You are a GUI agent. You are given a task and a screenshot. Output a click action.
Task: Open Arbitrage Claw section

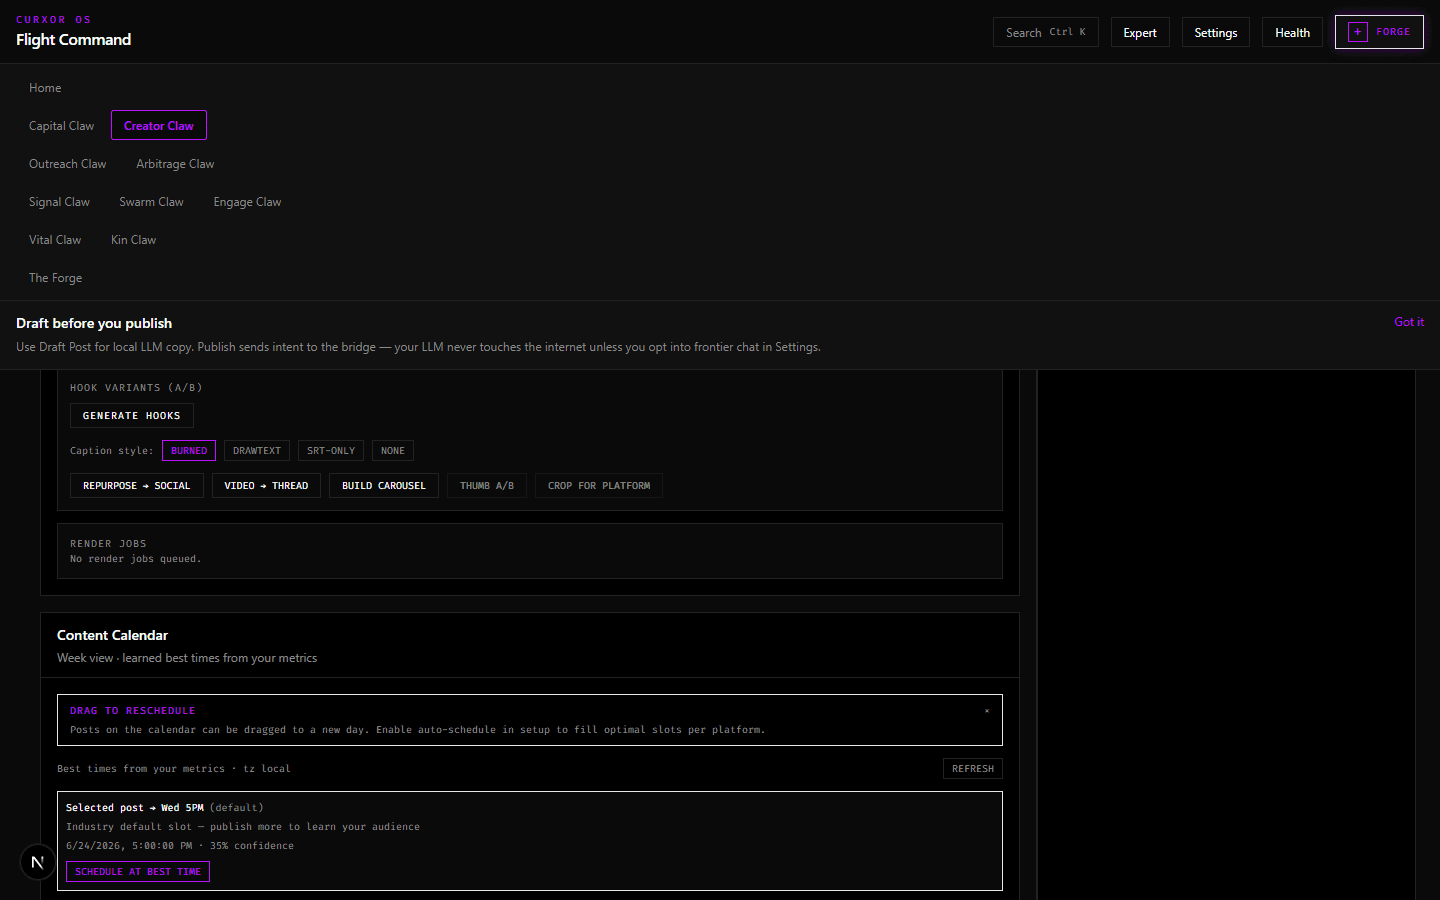click(175, 164)
